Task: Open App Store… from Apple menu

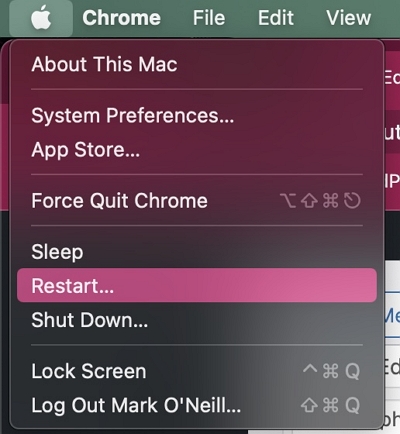Action: (x=197, y=150)
